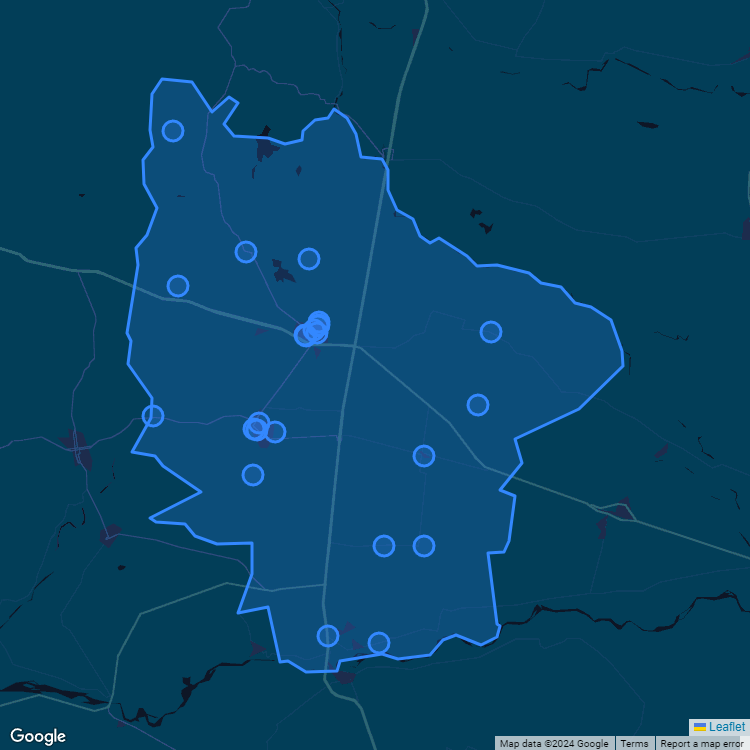Open the Terms link
This screenshot has width=750, height=750.
pos(634,744)
